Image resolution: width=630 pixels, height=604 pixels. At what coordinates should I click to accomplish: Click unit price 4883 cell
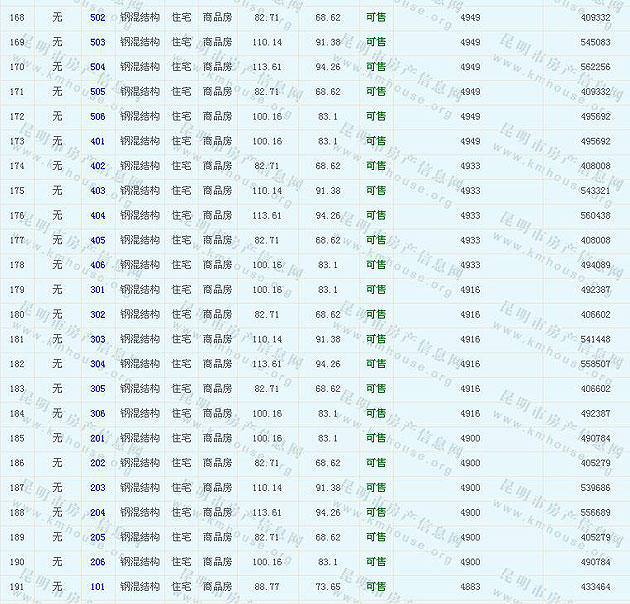point(469,587)
